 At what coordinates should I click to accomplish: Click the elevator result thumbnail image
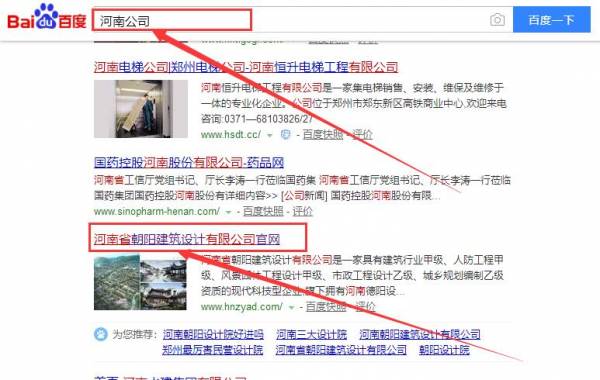(x=141, y=109)
